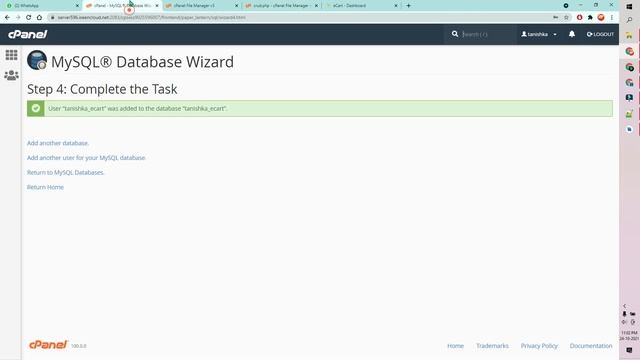This screenshot has height=360, width=640.
Task: Show hidden tray icons chevron
Action: [x=624, y=306]
